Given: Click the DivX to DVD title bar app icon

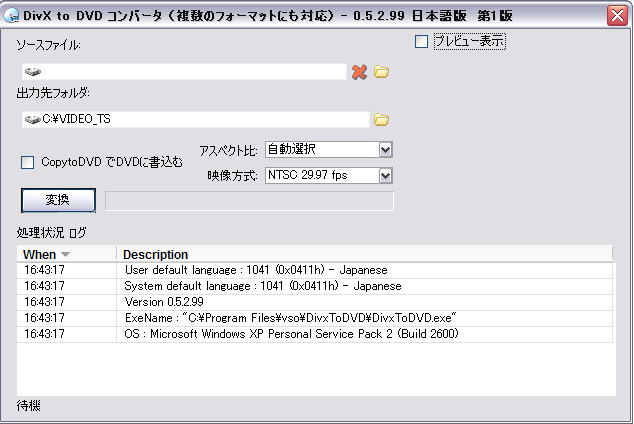Looking at the screenshot, I should tap(11, 15).
